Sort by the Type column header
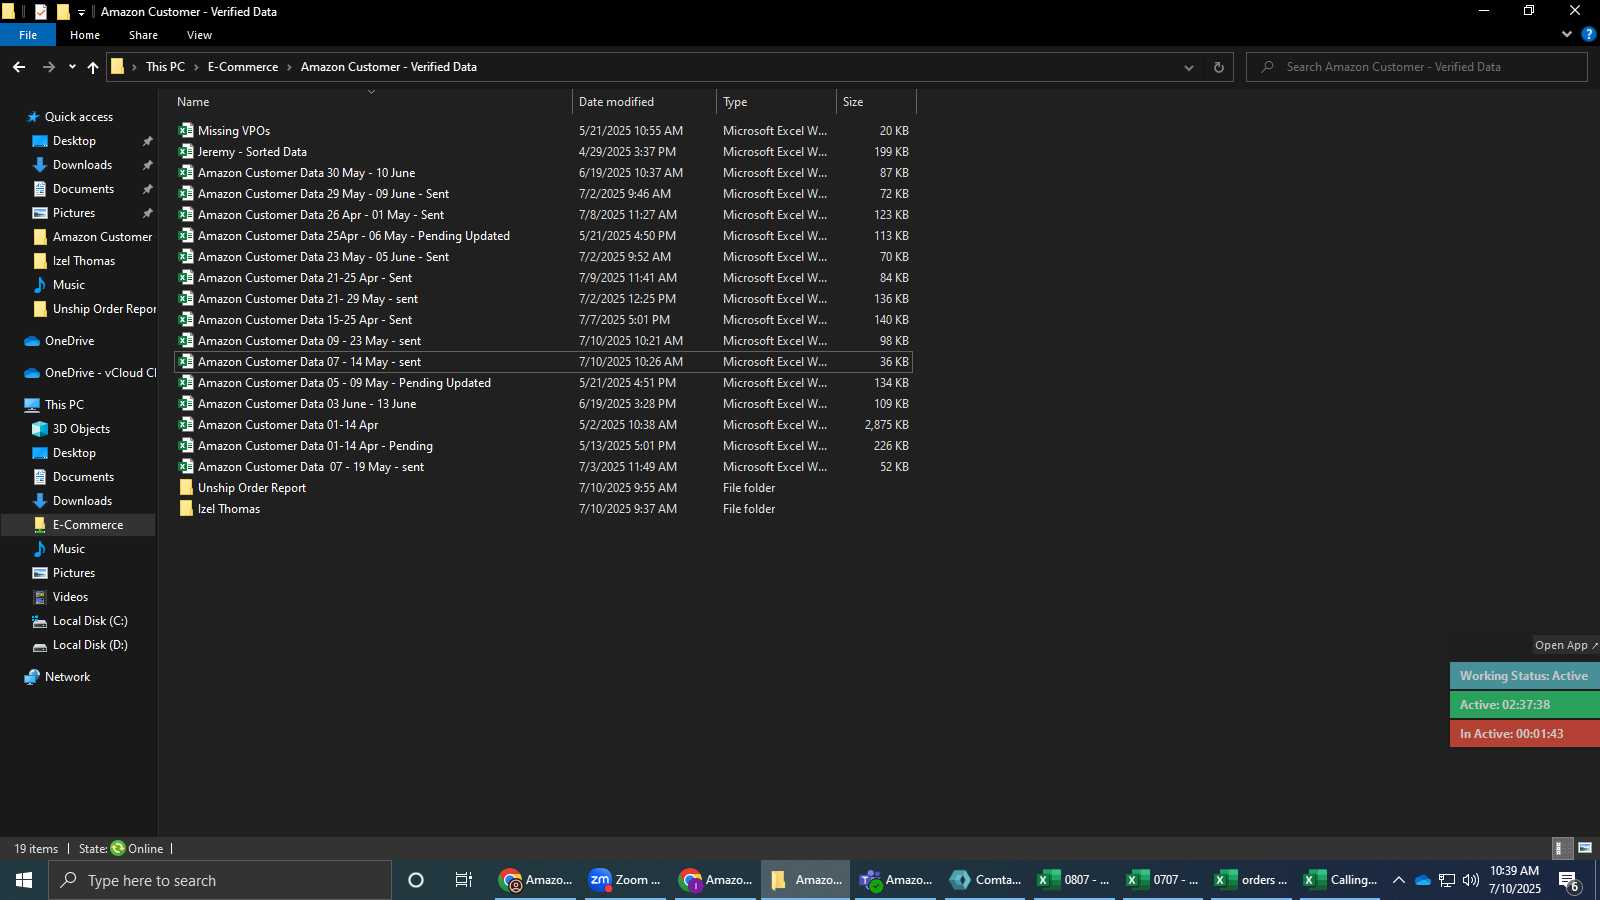Screen dimensions: 1600x900 coord(776,102)
